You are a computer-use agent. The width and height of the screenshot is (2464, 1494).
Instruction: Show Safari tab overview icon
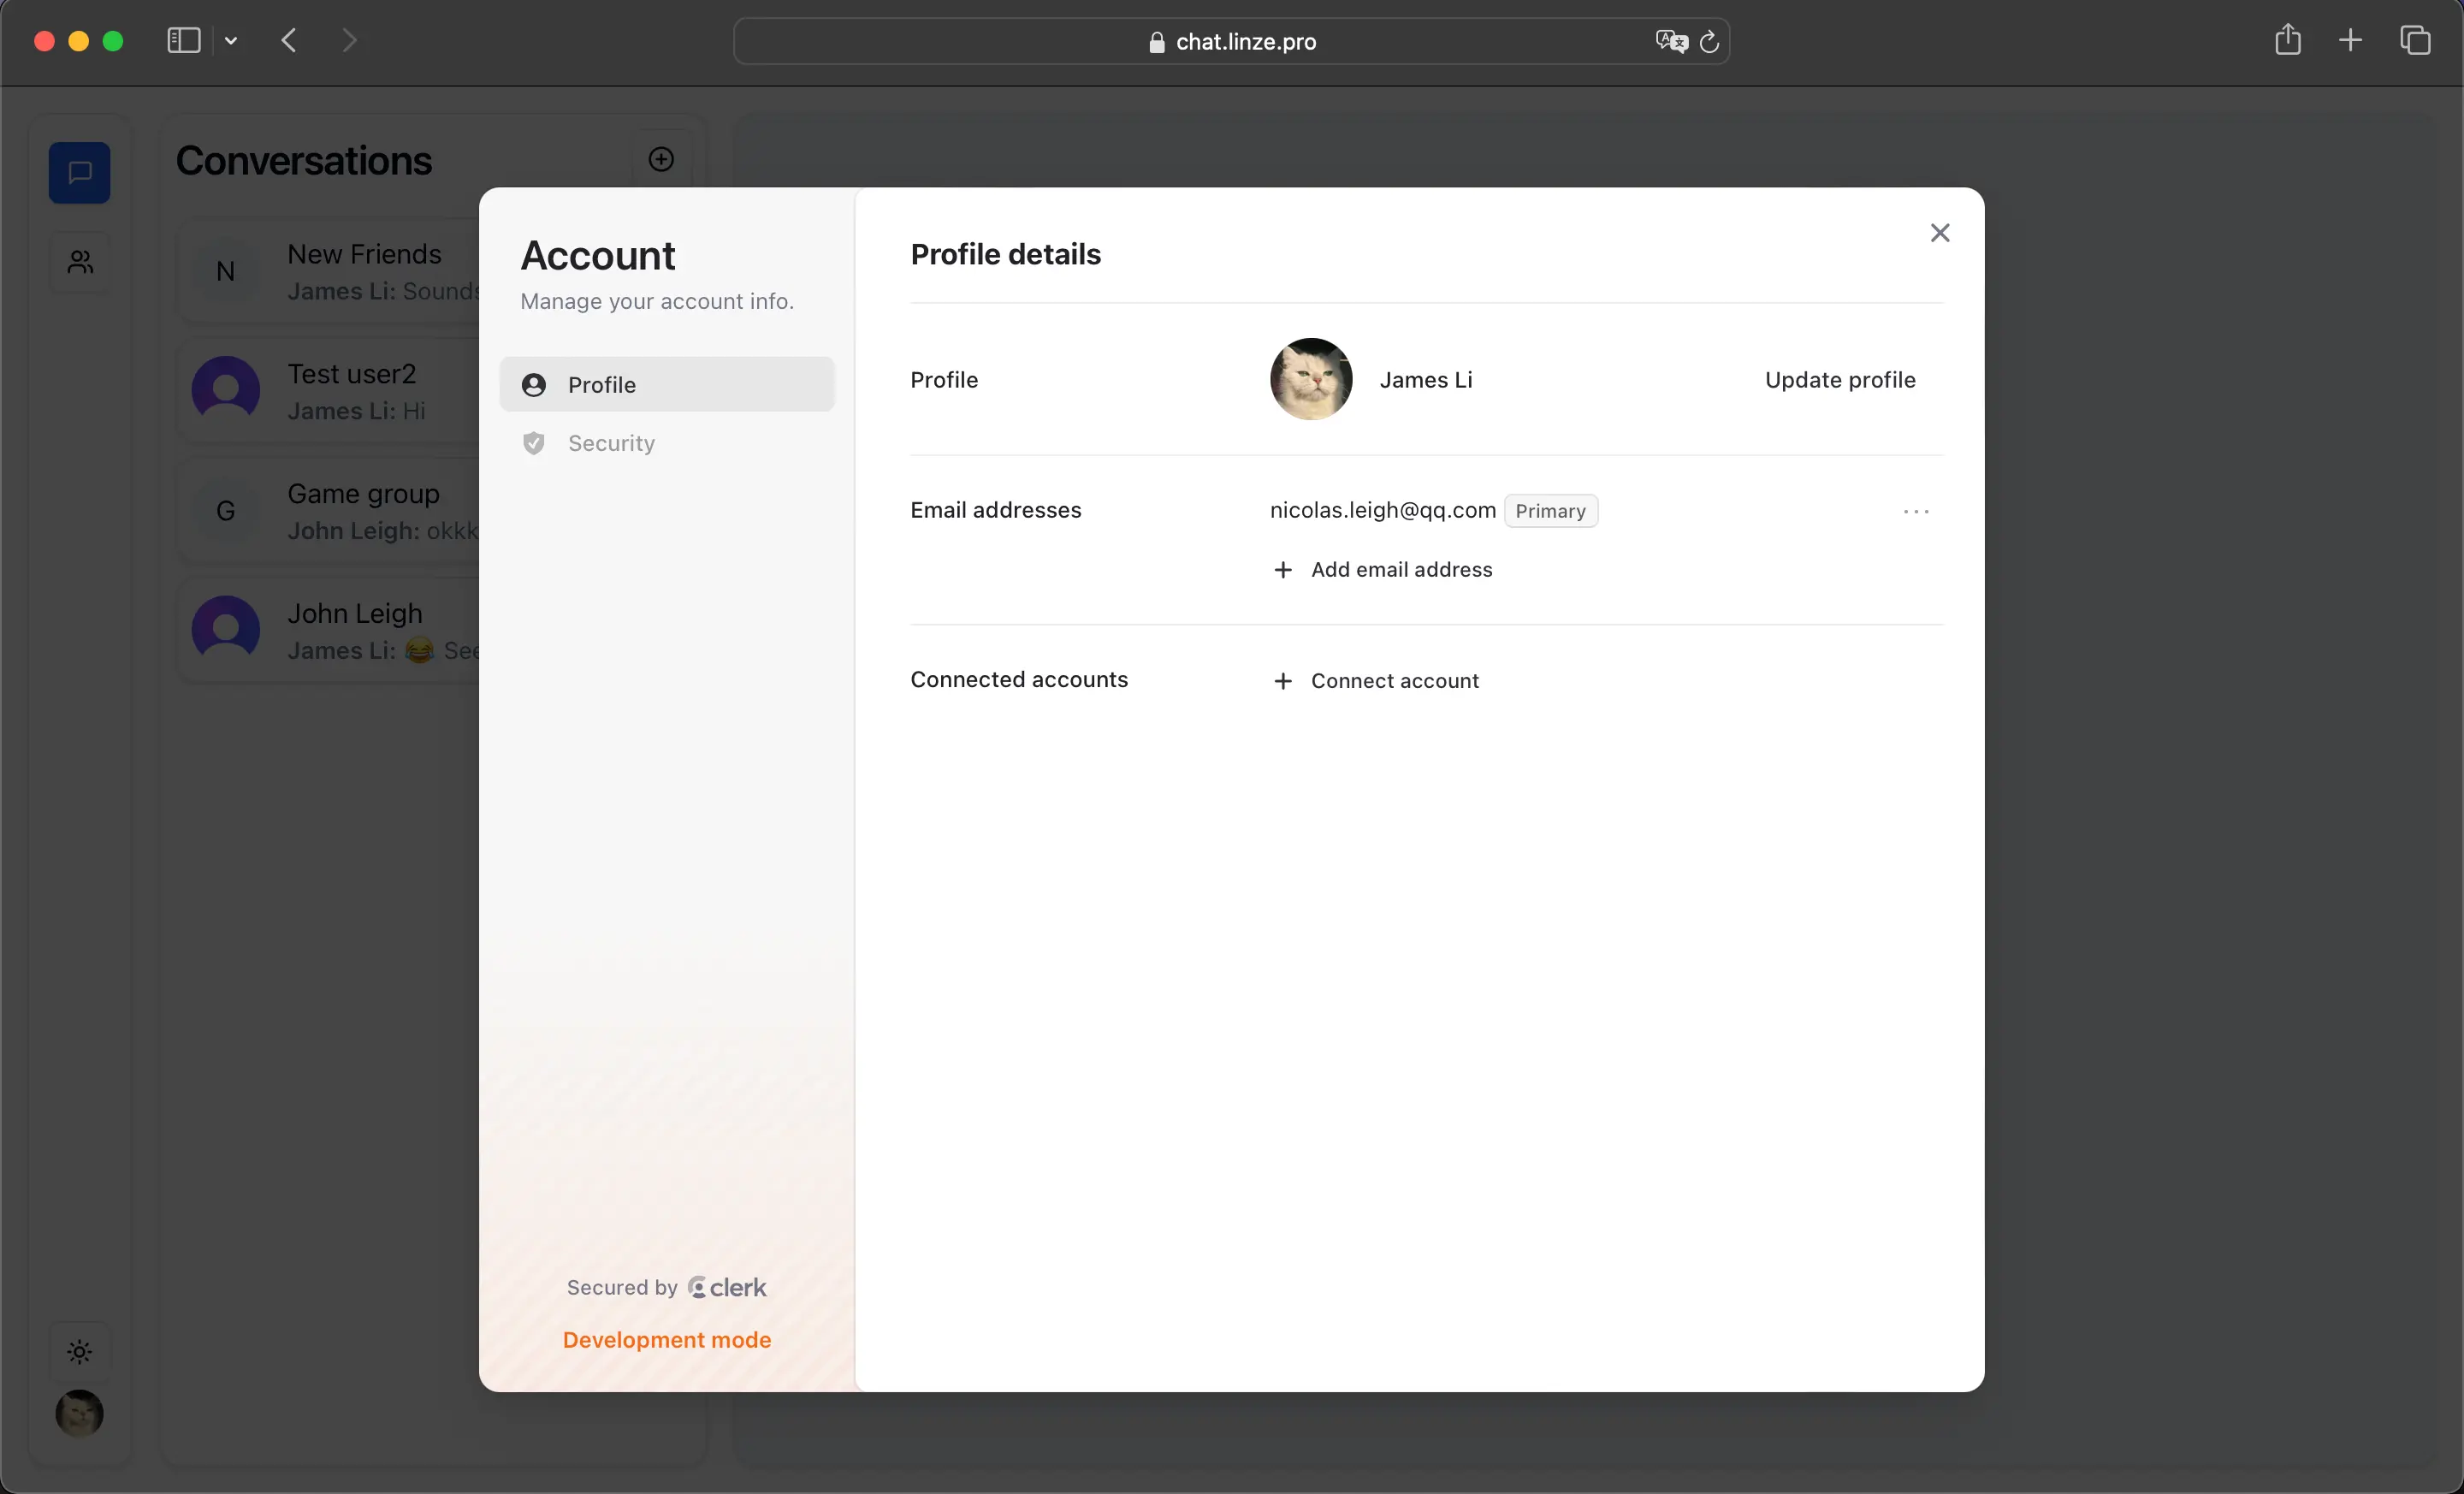pyautogui.click(x=2414, y=40)
